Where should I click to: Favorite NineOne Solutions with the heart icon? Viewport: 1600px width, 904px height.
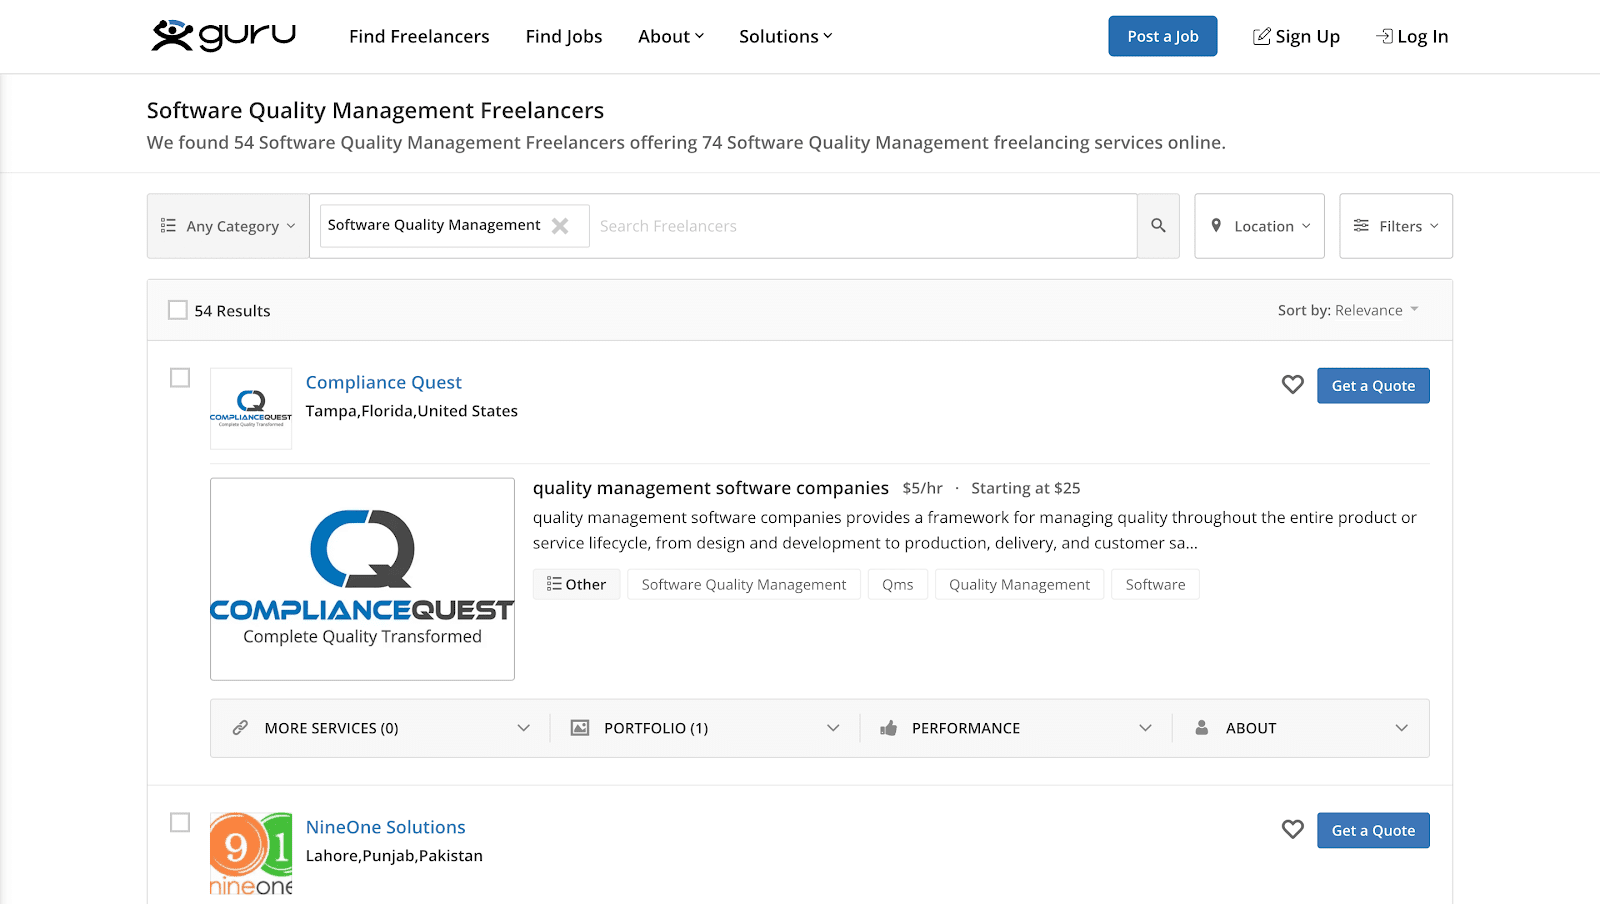tap(1292, 830)
